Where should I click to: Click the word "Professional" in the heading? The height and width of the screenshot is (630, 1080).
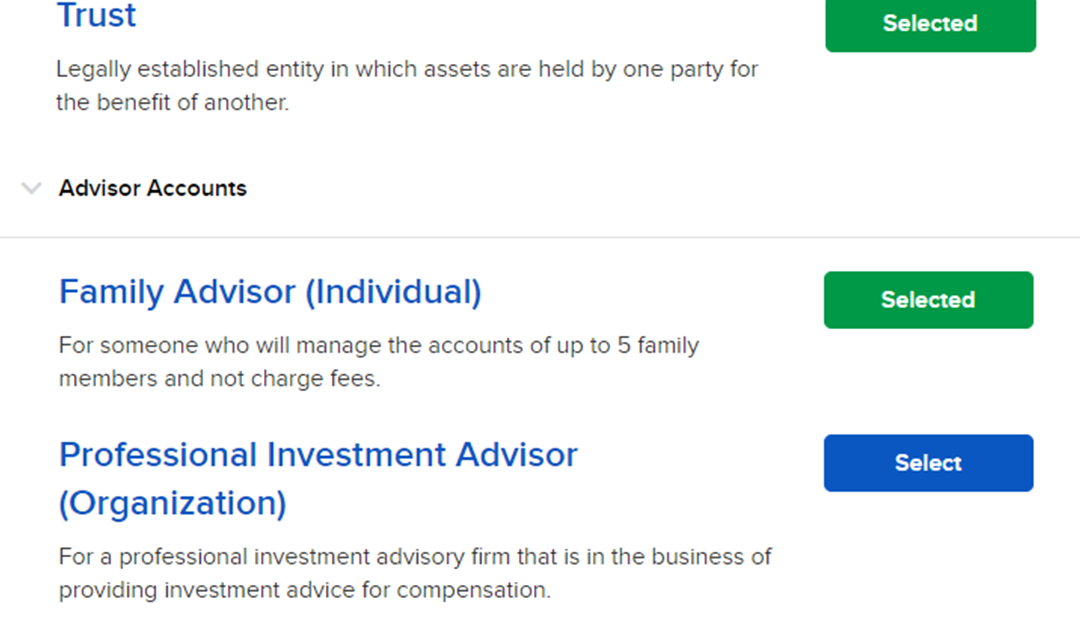tap(156, 455)
